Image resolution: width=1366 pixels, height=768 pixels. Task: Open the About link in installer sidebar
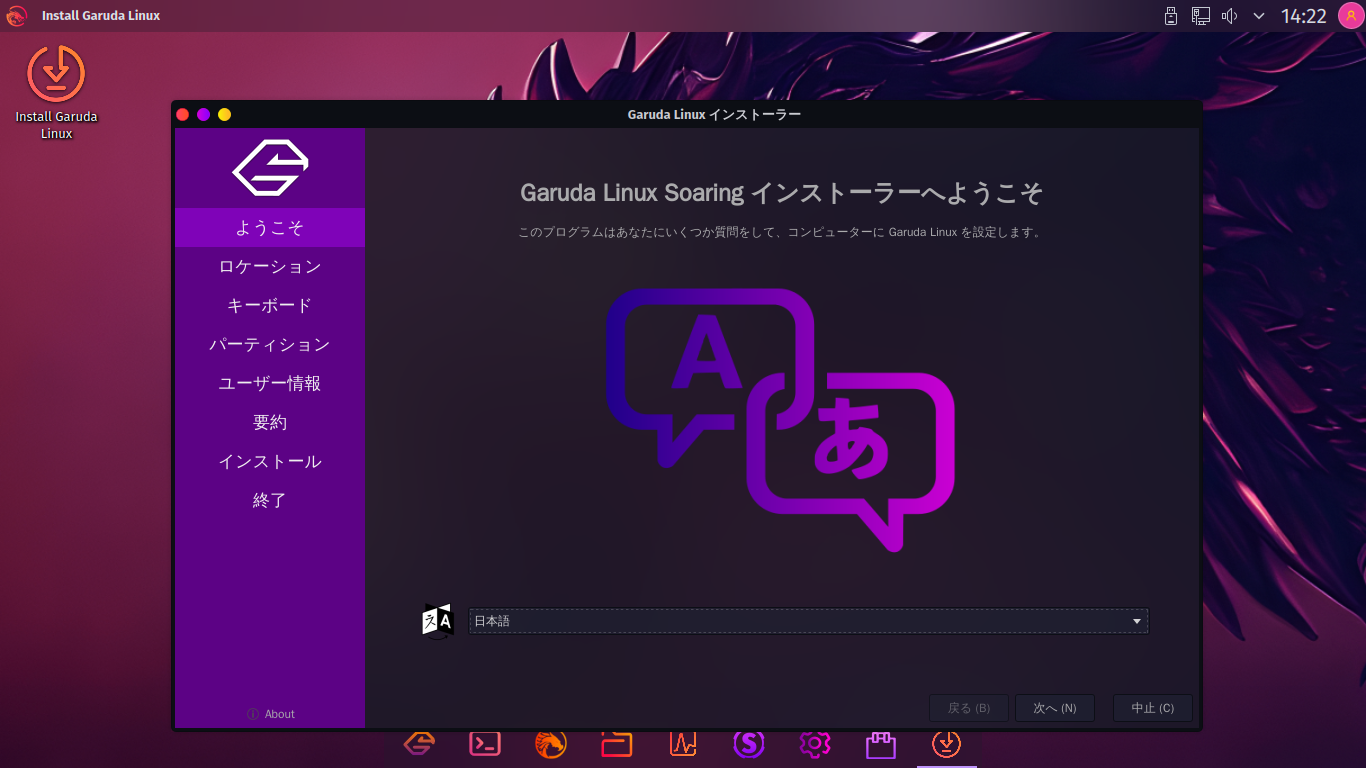[x=271, y=714]
